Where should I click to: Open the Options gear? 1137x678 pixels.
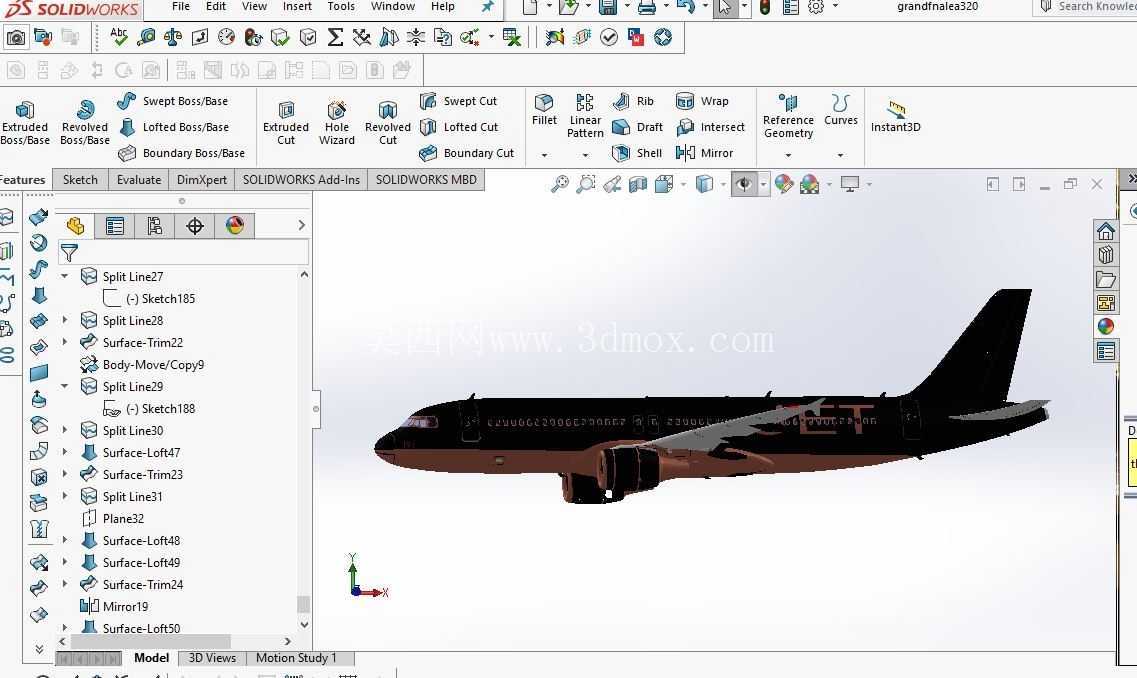[x=816, y=7]
